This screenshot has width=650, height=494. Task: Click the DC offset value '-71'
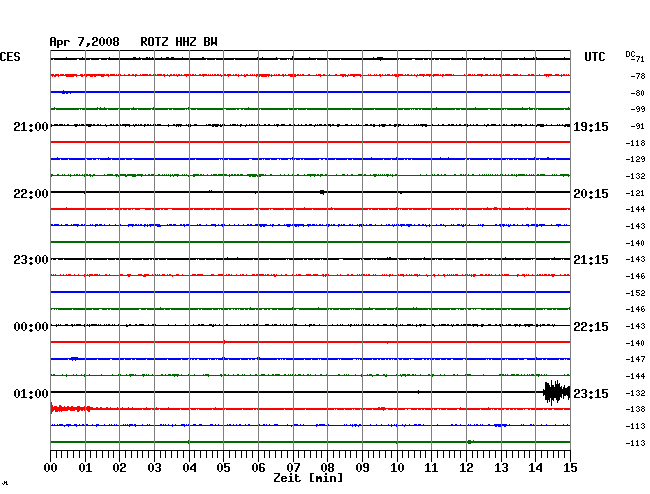pos(639,59)
